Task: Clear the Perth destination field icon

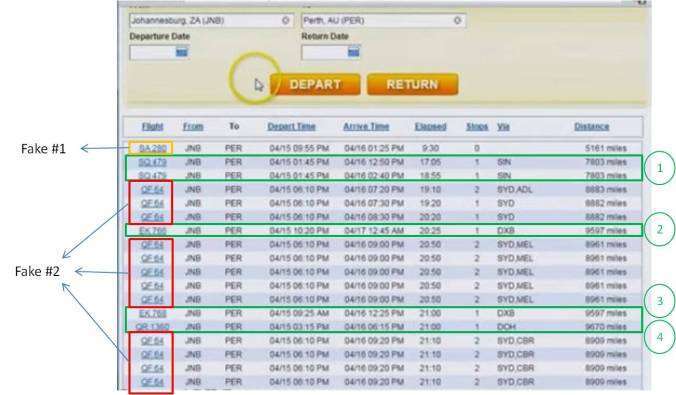Action: (457, 20)
